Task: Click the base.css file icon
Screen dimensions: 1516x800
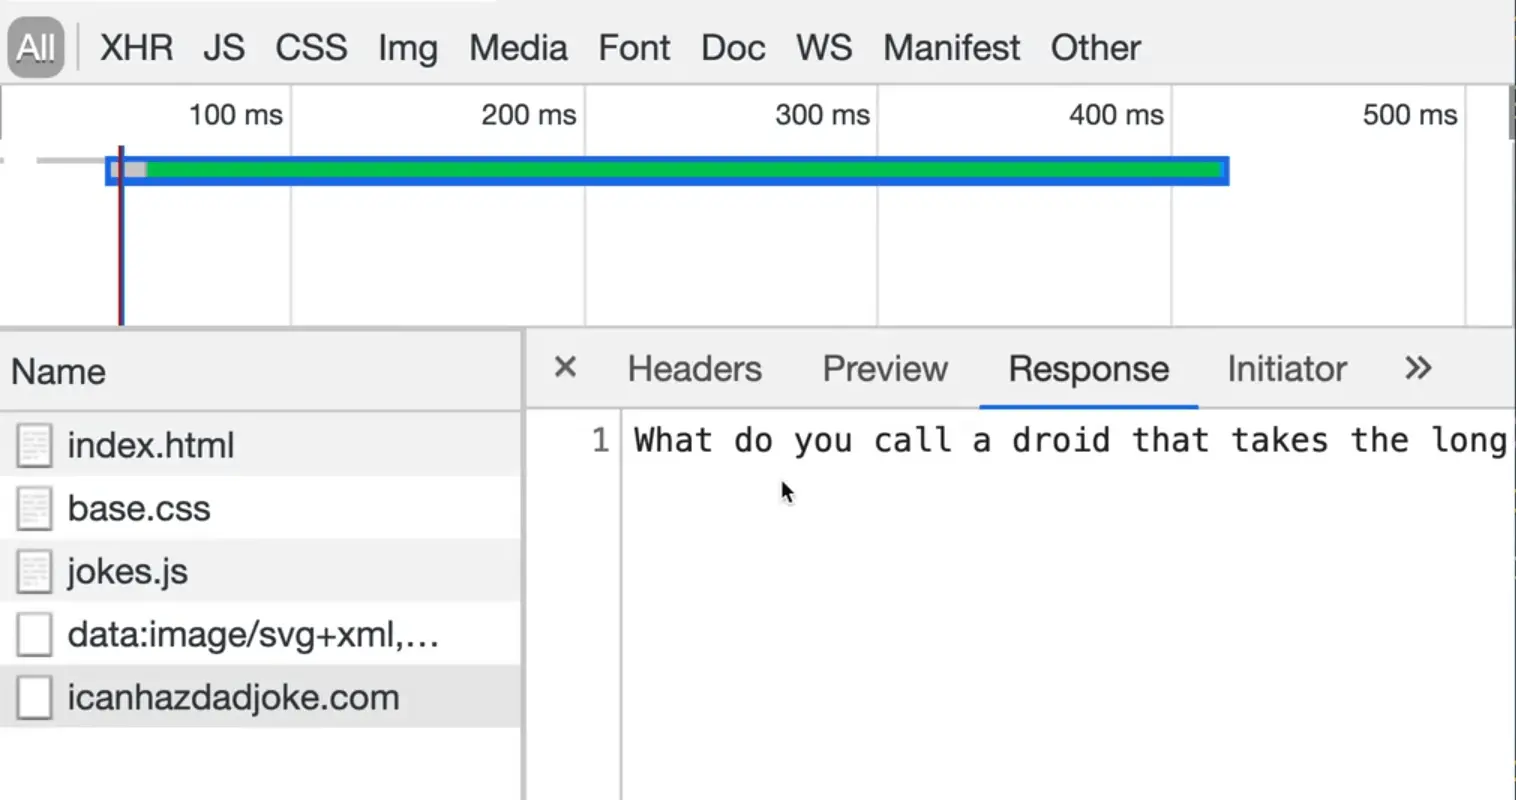Action: click(x=34, y=509)
